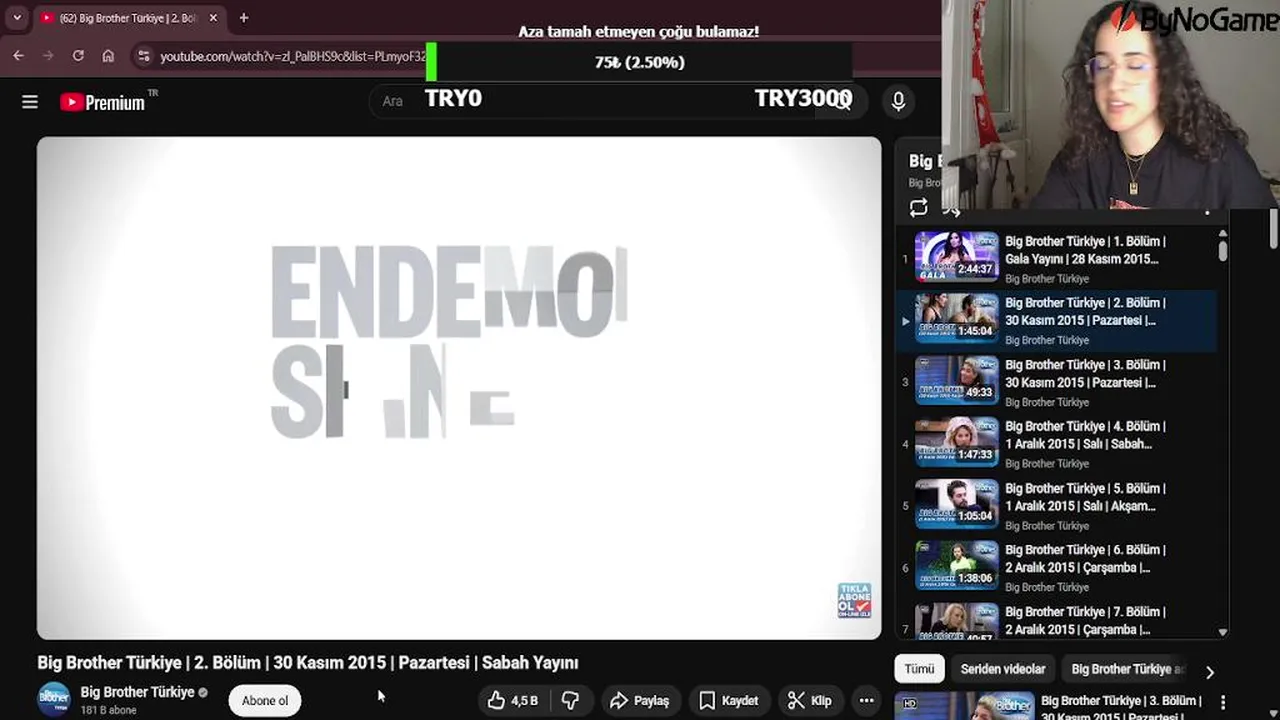This screenshot has width=1280, height=720.
Task: Click the title '4. Bölüm | 1 Aralık 2015 | Salı | Sabah'
Action: point(1085,435)
